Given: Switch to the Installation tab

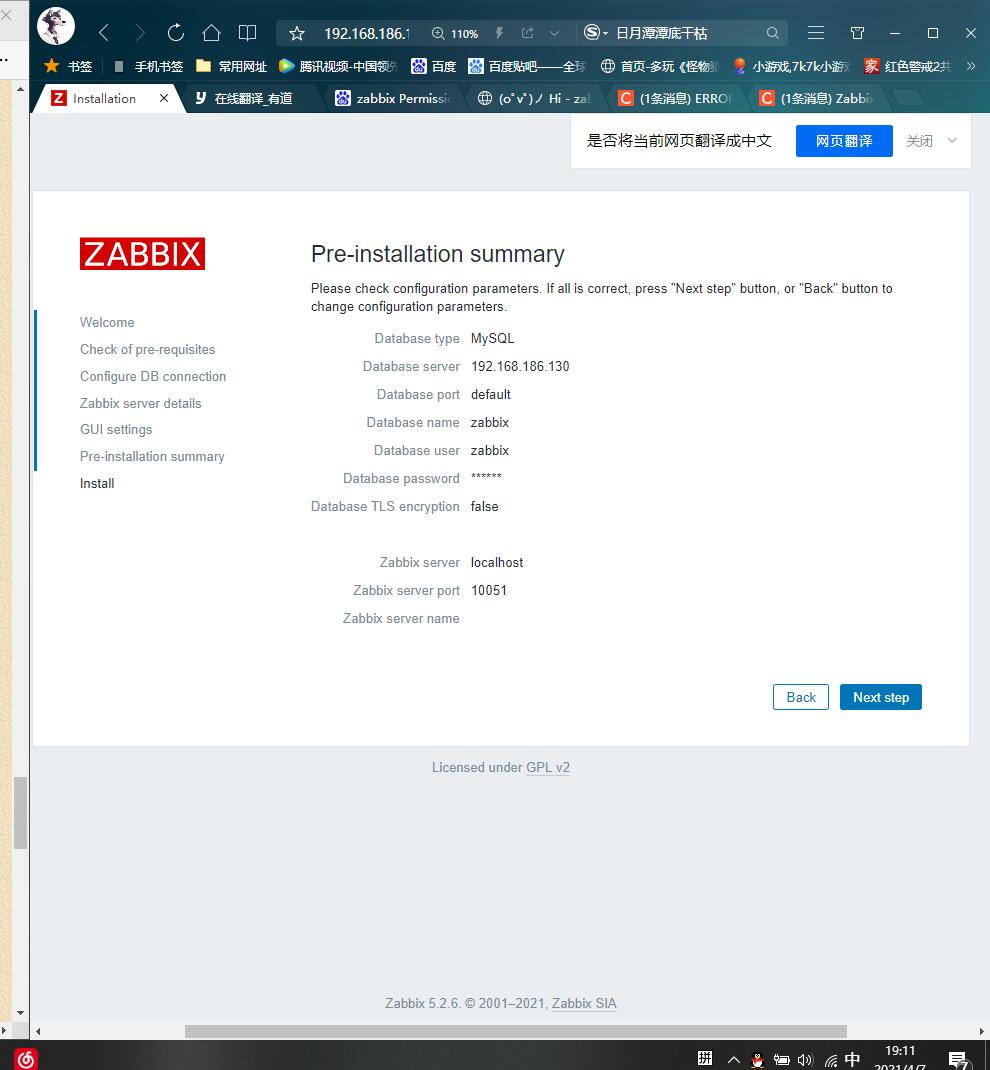Looking at the screenshot, I should [104, 98].
